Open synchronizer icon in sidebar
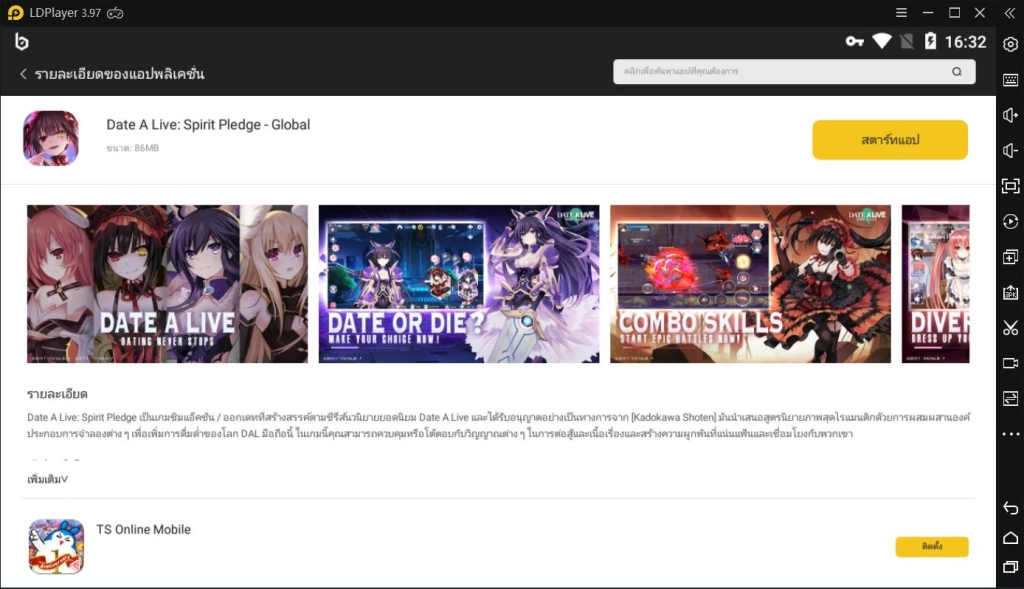 click(1010, 398)
